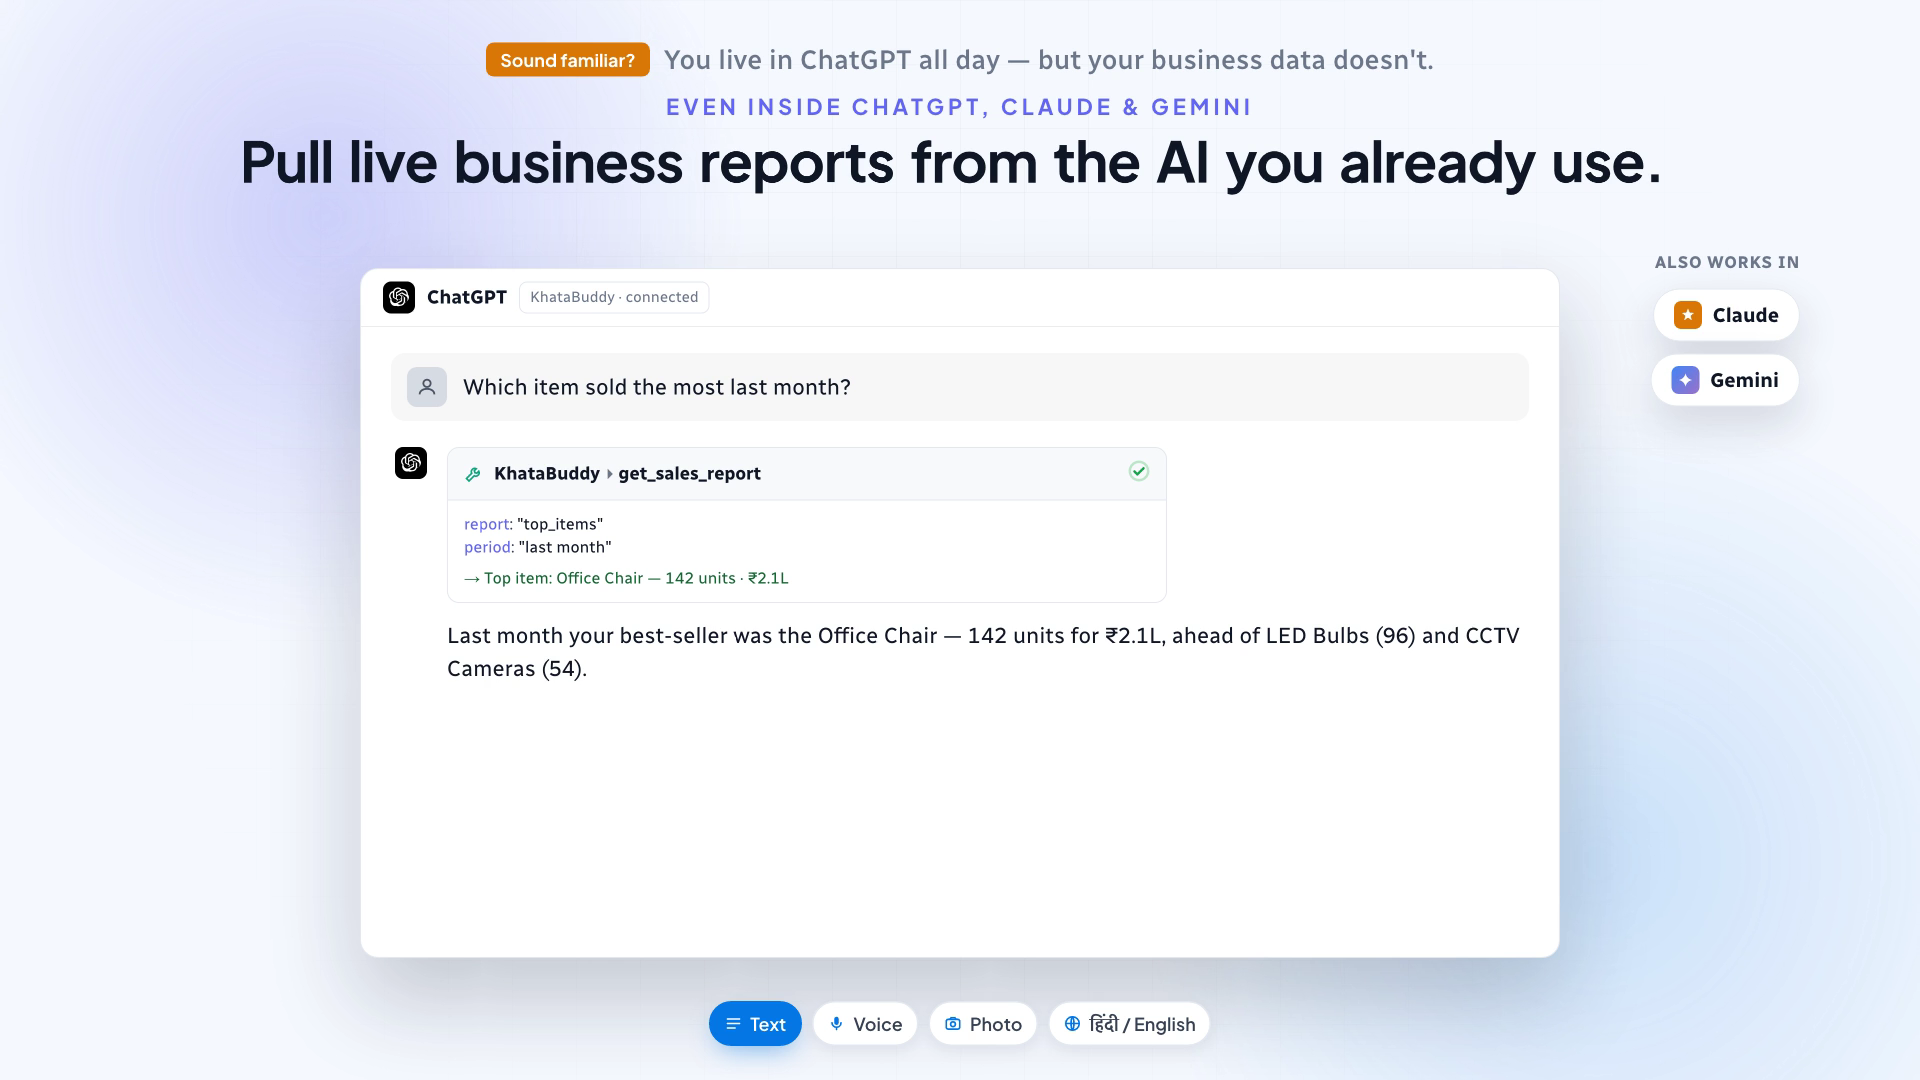Click the 'Pull live business reports' headline
Screen dimensions: 1920x1080
[x=951, y=162]
